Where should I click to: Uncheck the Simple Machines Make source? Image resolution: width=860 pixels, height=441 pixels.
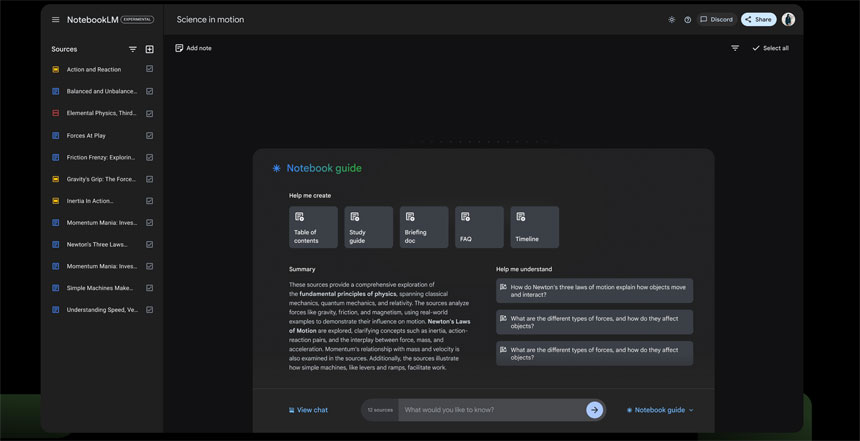(149, 288)
